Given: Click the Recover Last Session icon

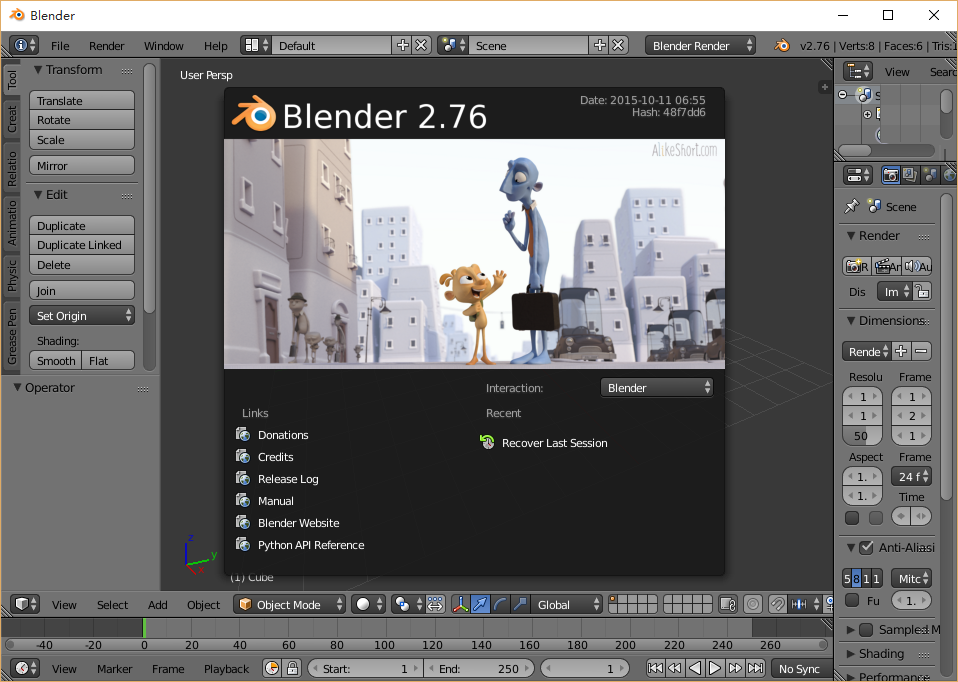Looking at the screenshot, I should pyautogui.click(x=487, y=443).
